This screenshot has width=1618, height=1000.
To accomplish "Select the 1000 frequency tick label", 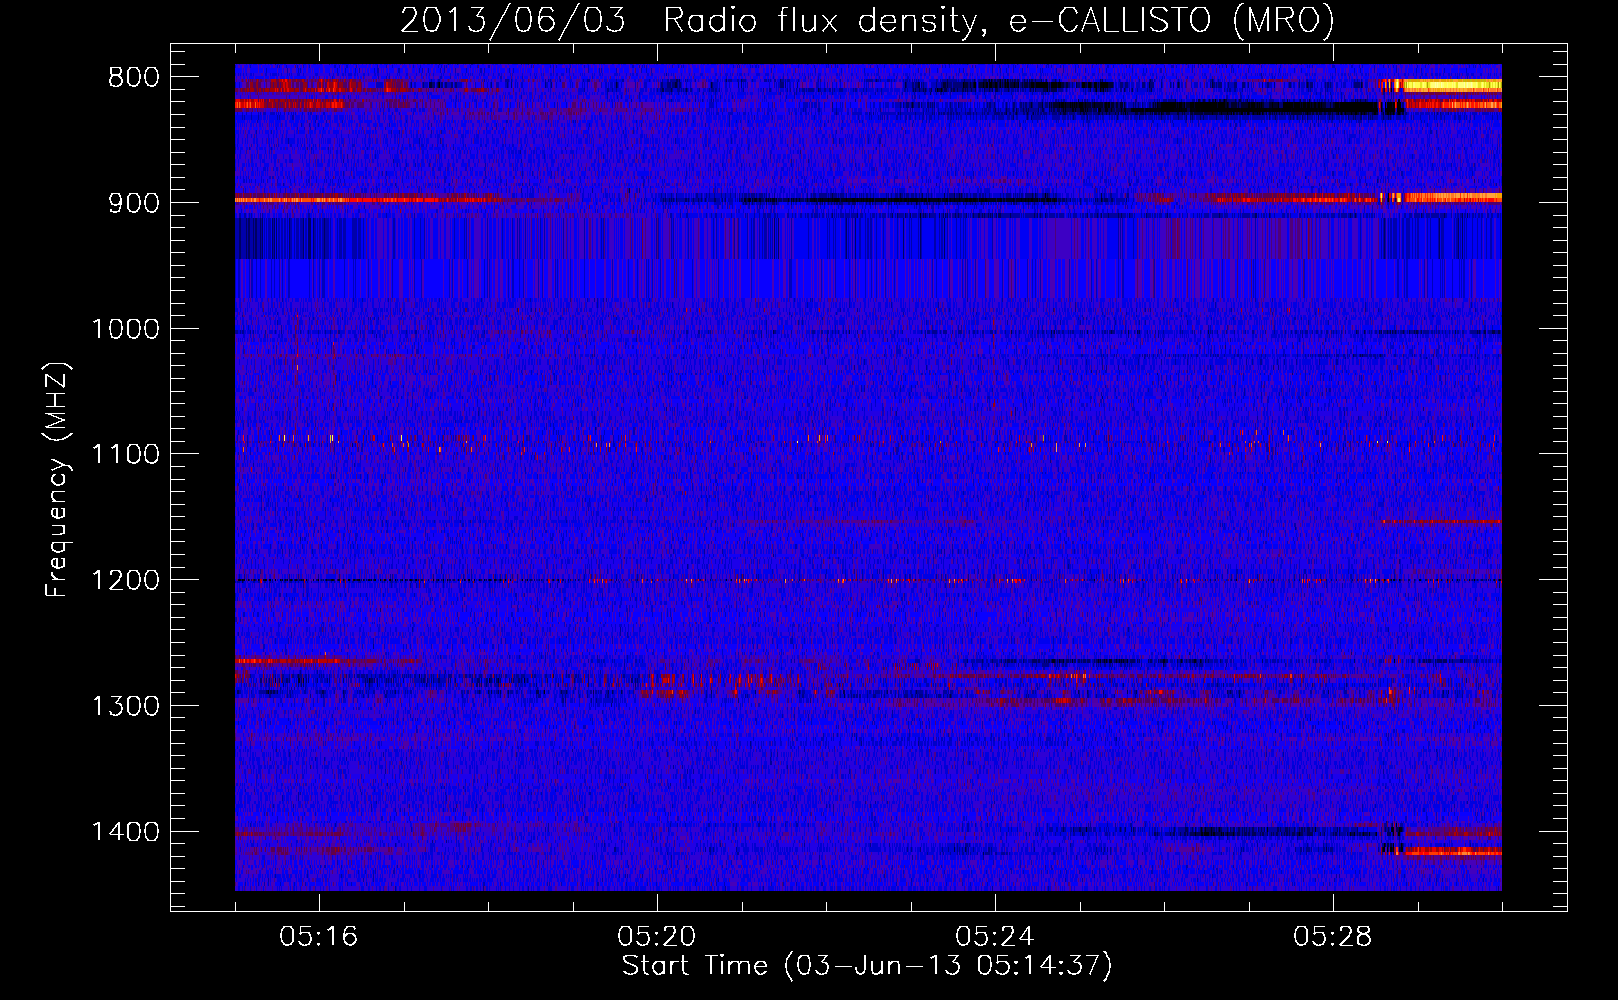I will pos(125,329).
